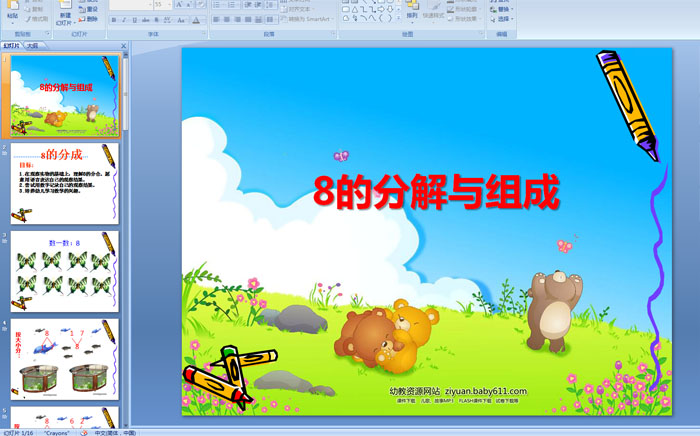Center align text

227,20
